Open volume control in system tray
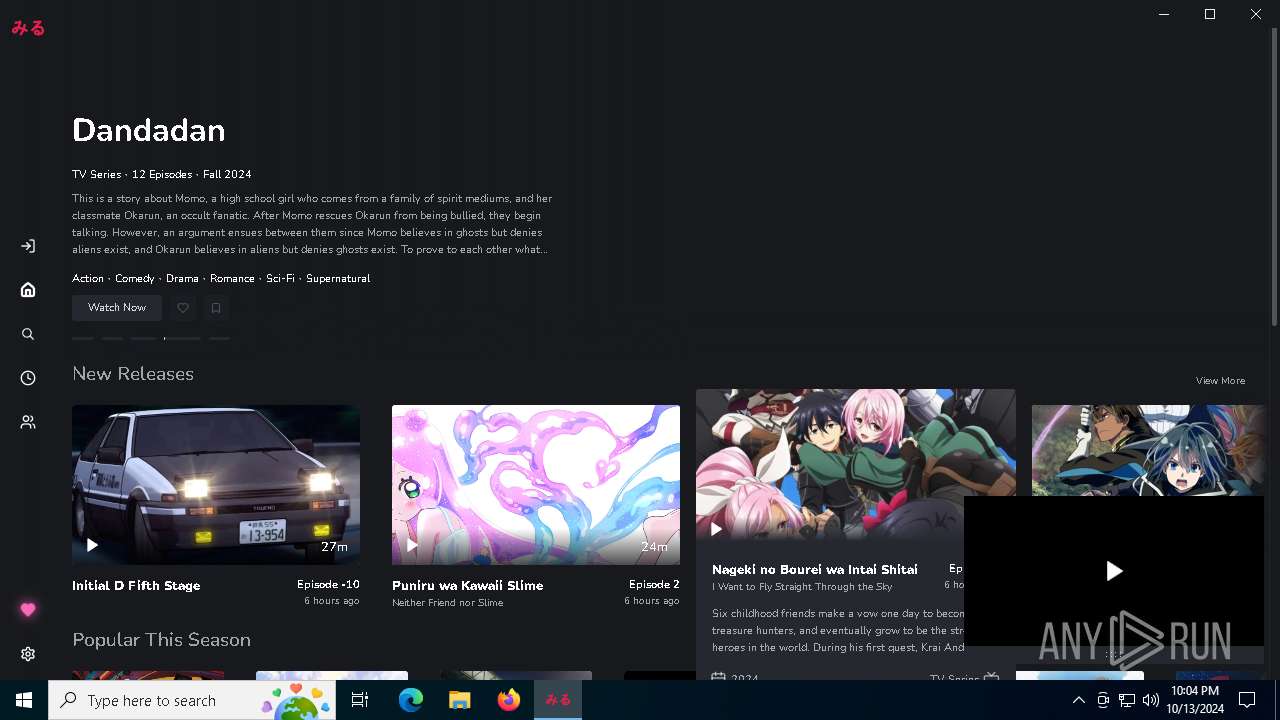 (x=1151, y=700)
